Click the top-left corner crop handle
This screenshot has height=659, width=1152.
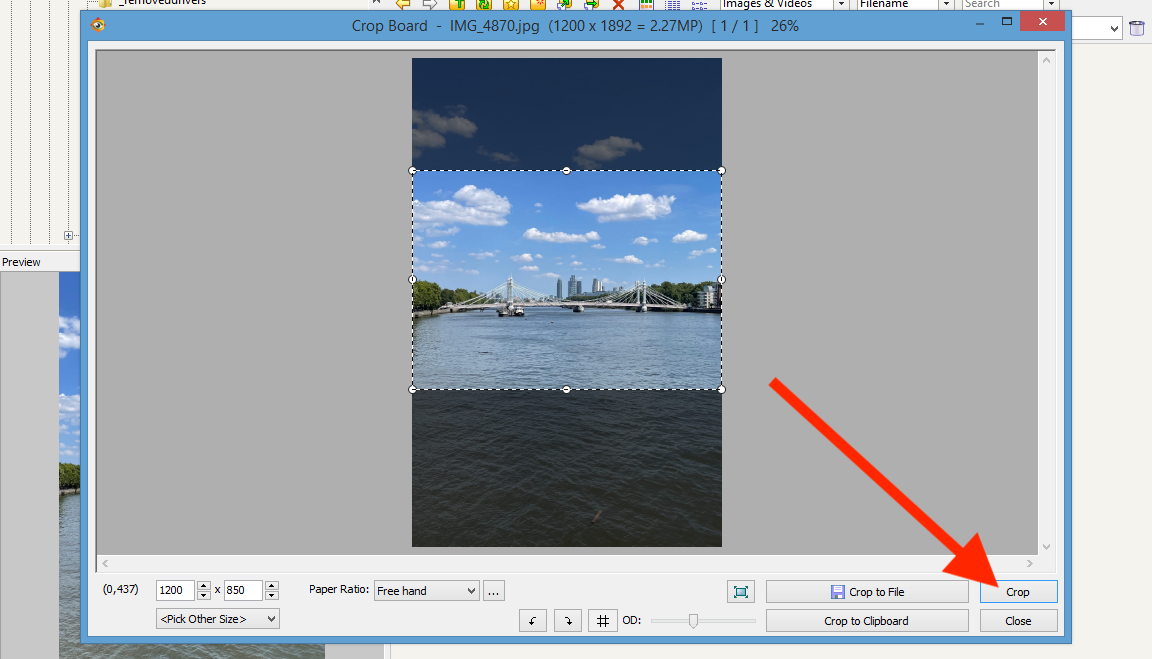412,170
